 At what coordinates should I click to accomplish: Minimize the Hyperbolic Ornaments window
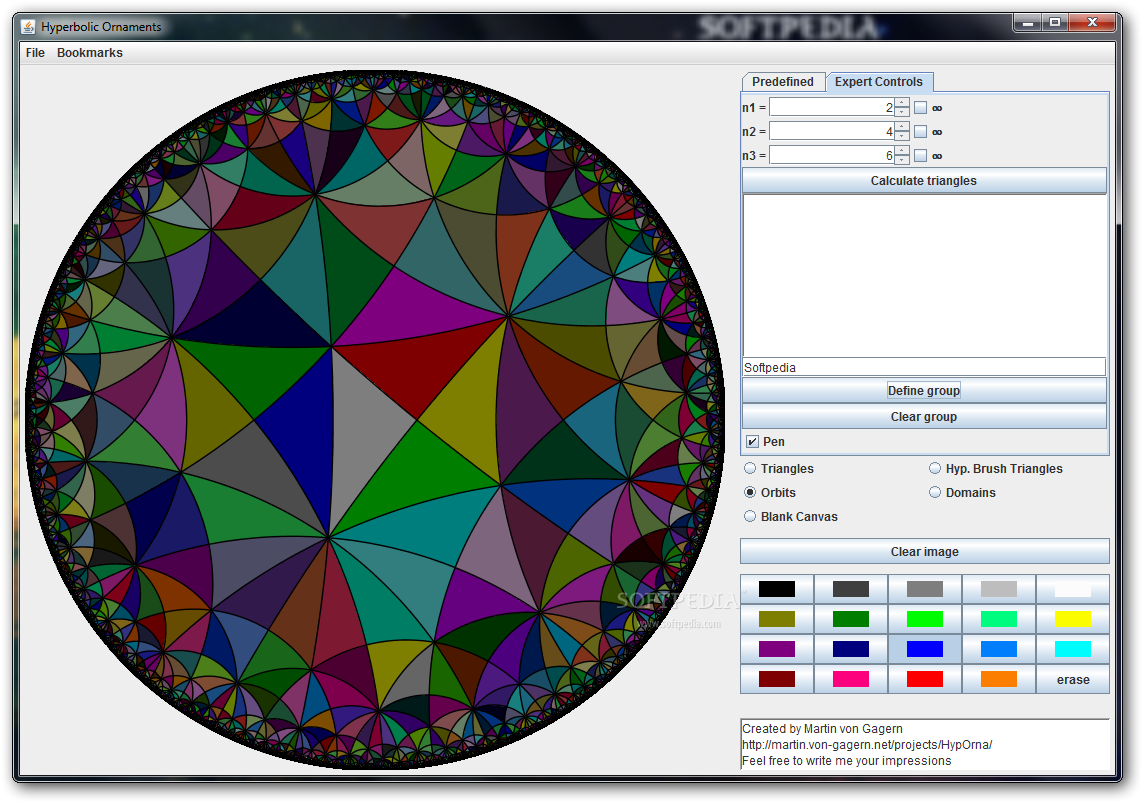tap(1028, 23)
